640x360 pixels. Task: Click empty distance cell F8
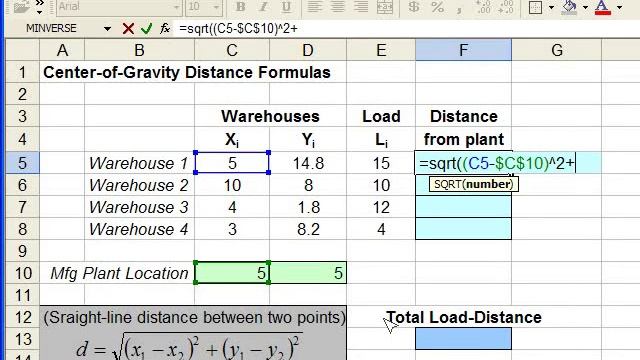(x=463, y=229)
